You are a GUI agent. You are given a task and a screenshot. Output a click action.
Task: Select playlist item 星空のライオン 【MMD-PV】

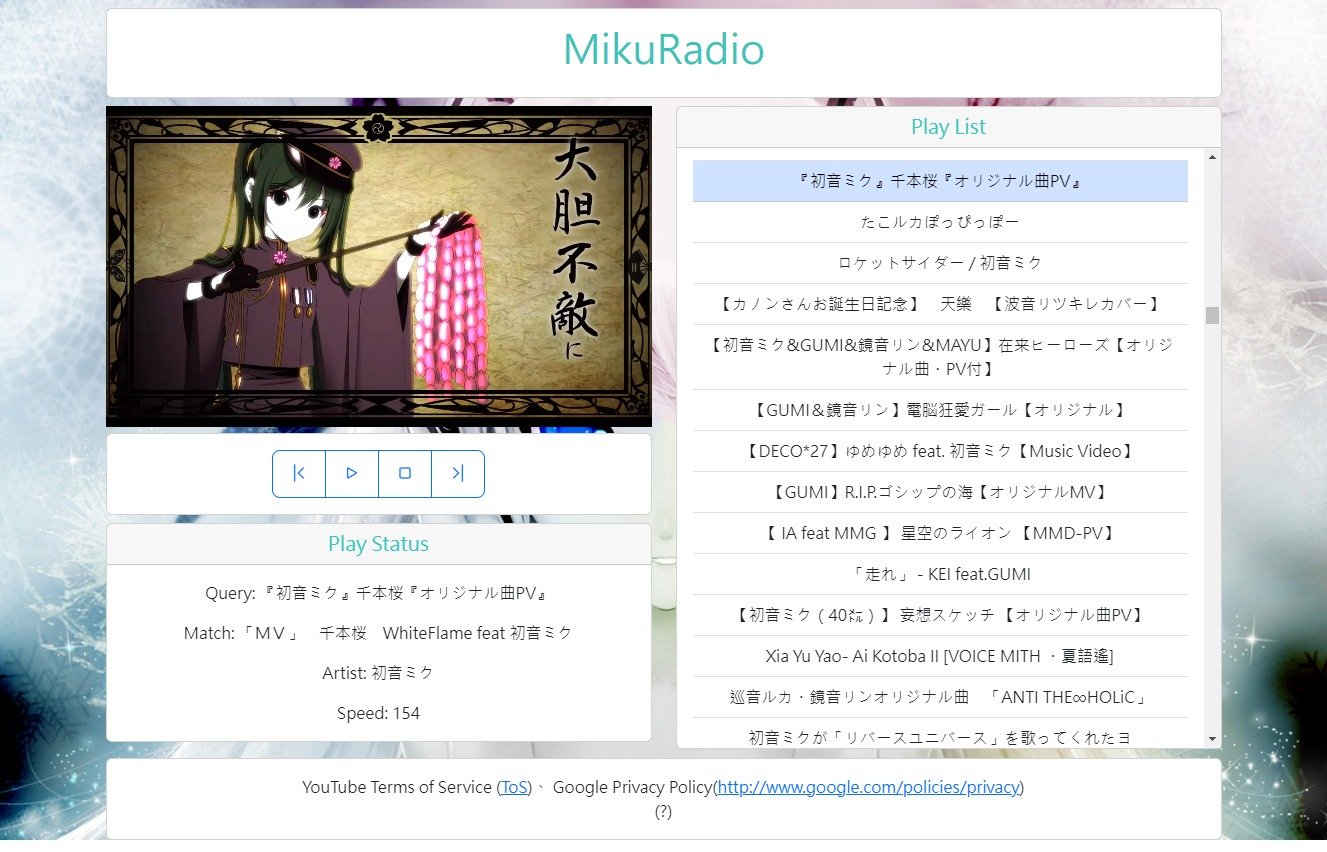[x=940, y=533]
